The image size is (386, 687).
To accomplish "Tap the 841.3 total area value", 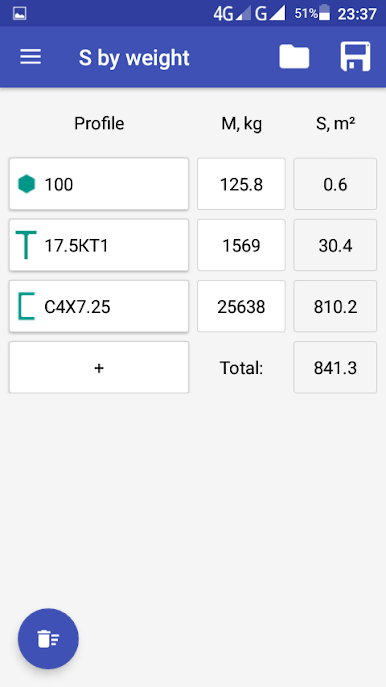I will [x=335, y=368].
